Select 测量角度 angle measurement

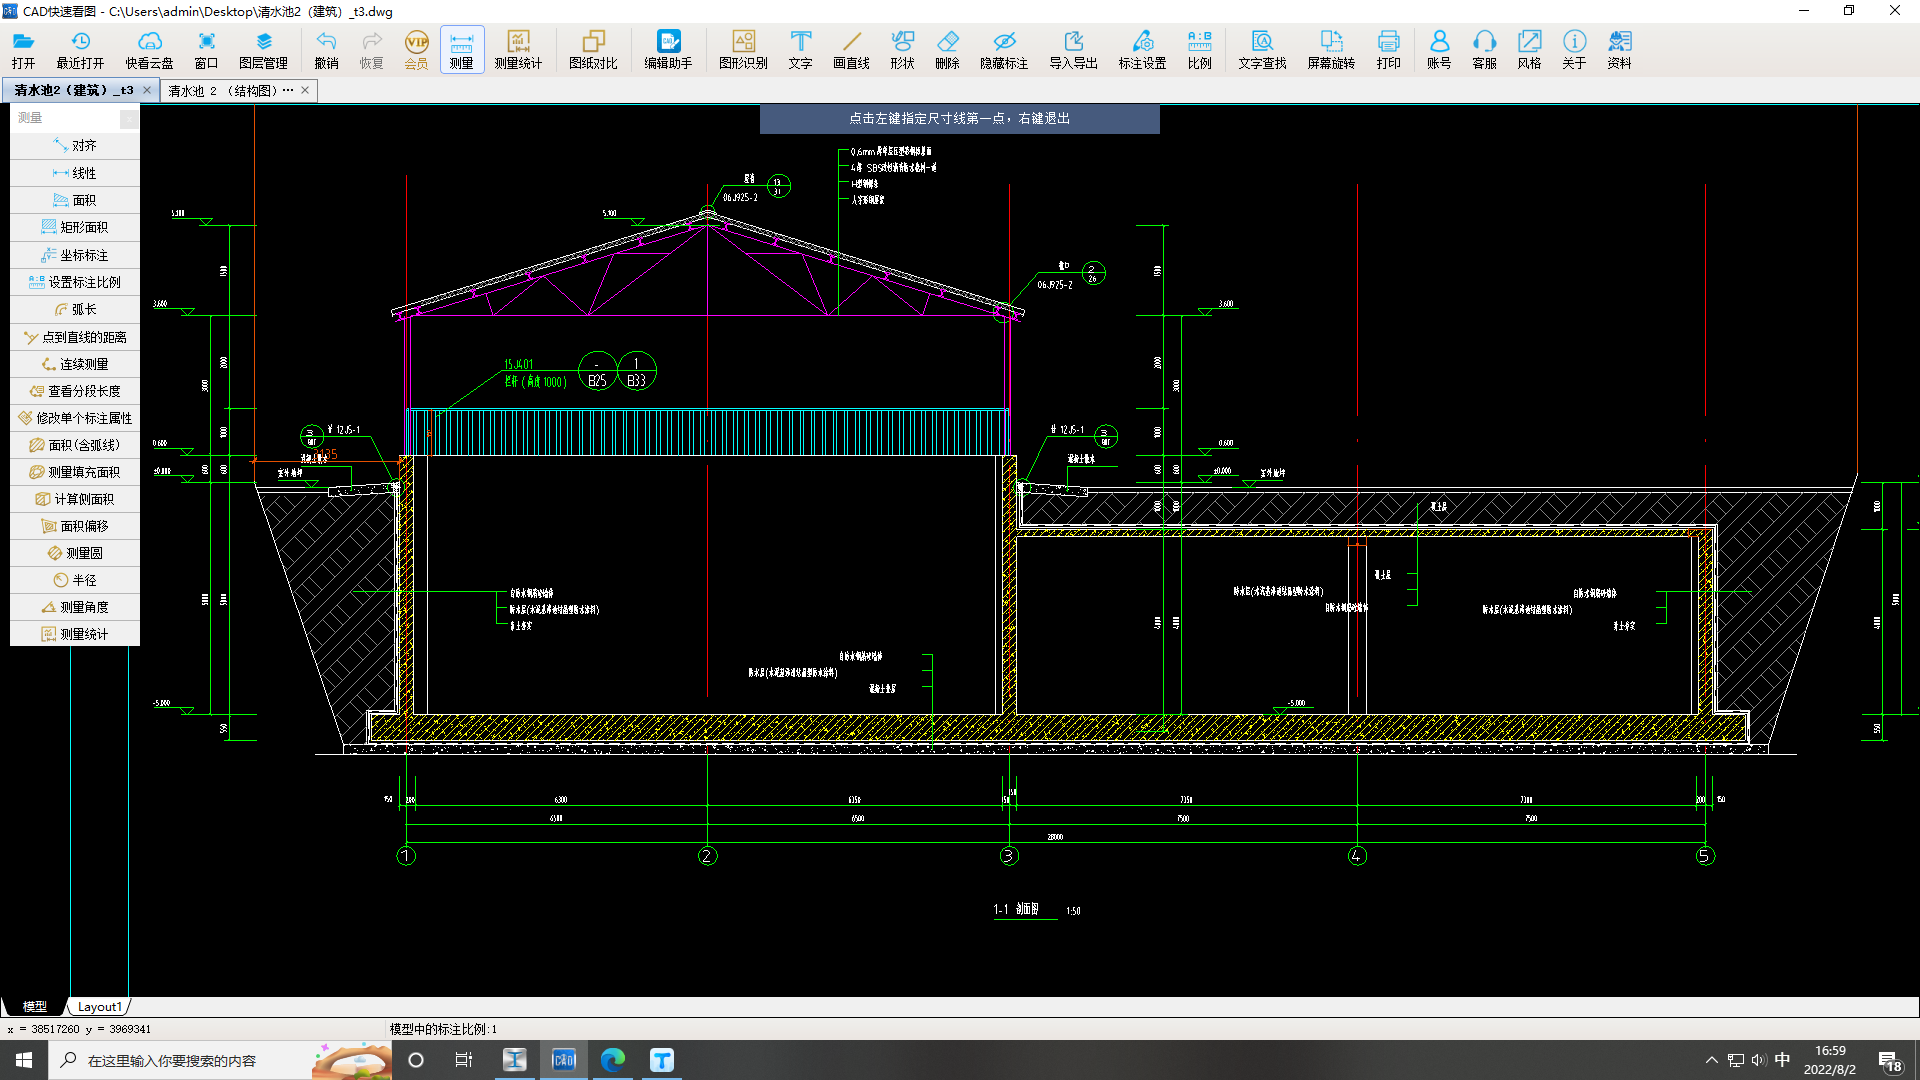[x=75, y=607]
